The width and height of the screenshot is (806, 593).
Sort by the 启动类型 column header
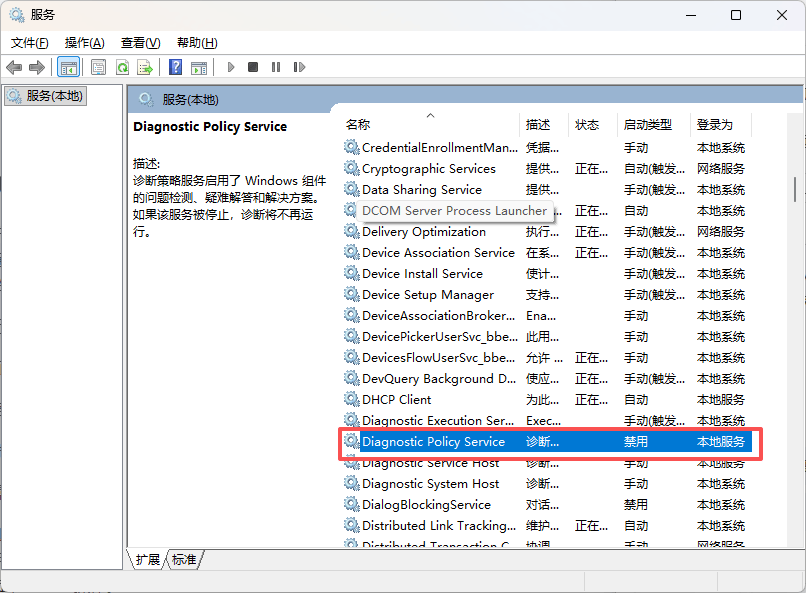[654, 125]
